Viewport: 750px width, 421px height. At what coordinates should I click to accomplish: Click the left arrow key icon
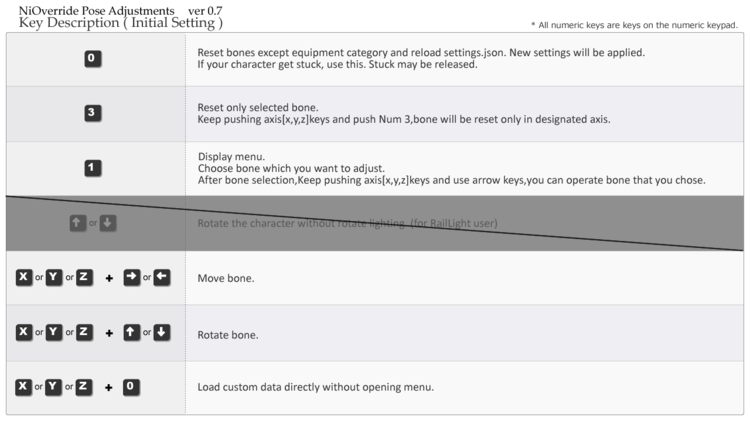pyautogui.click(x=162, y=277)
